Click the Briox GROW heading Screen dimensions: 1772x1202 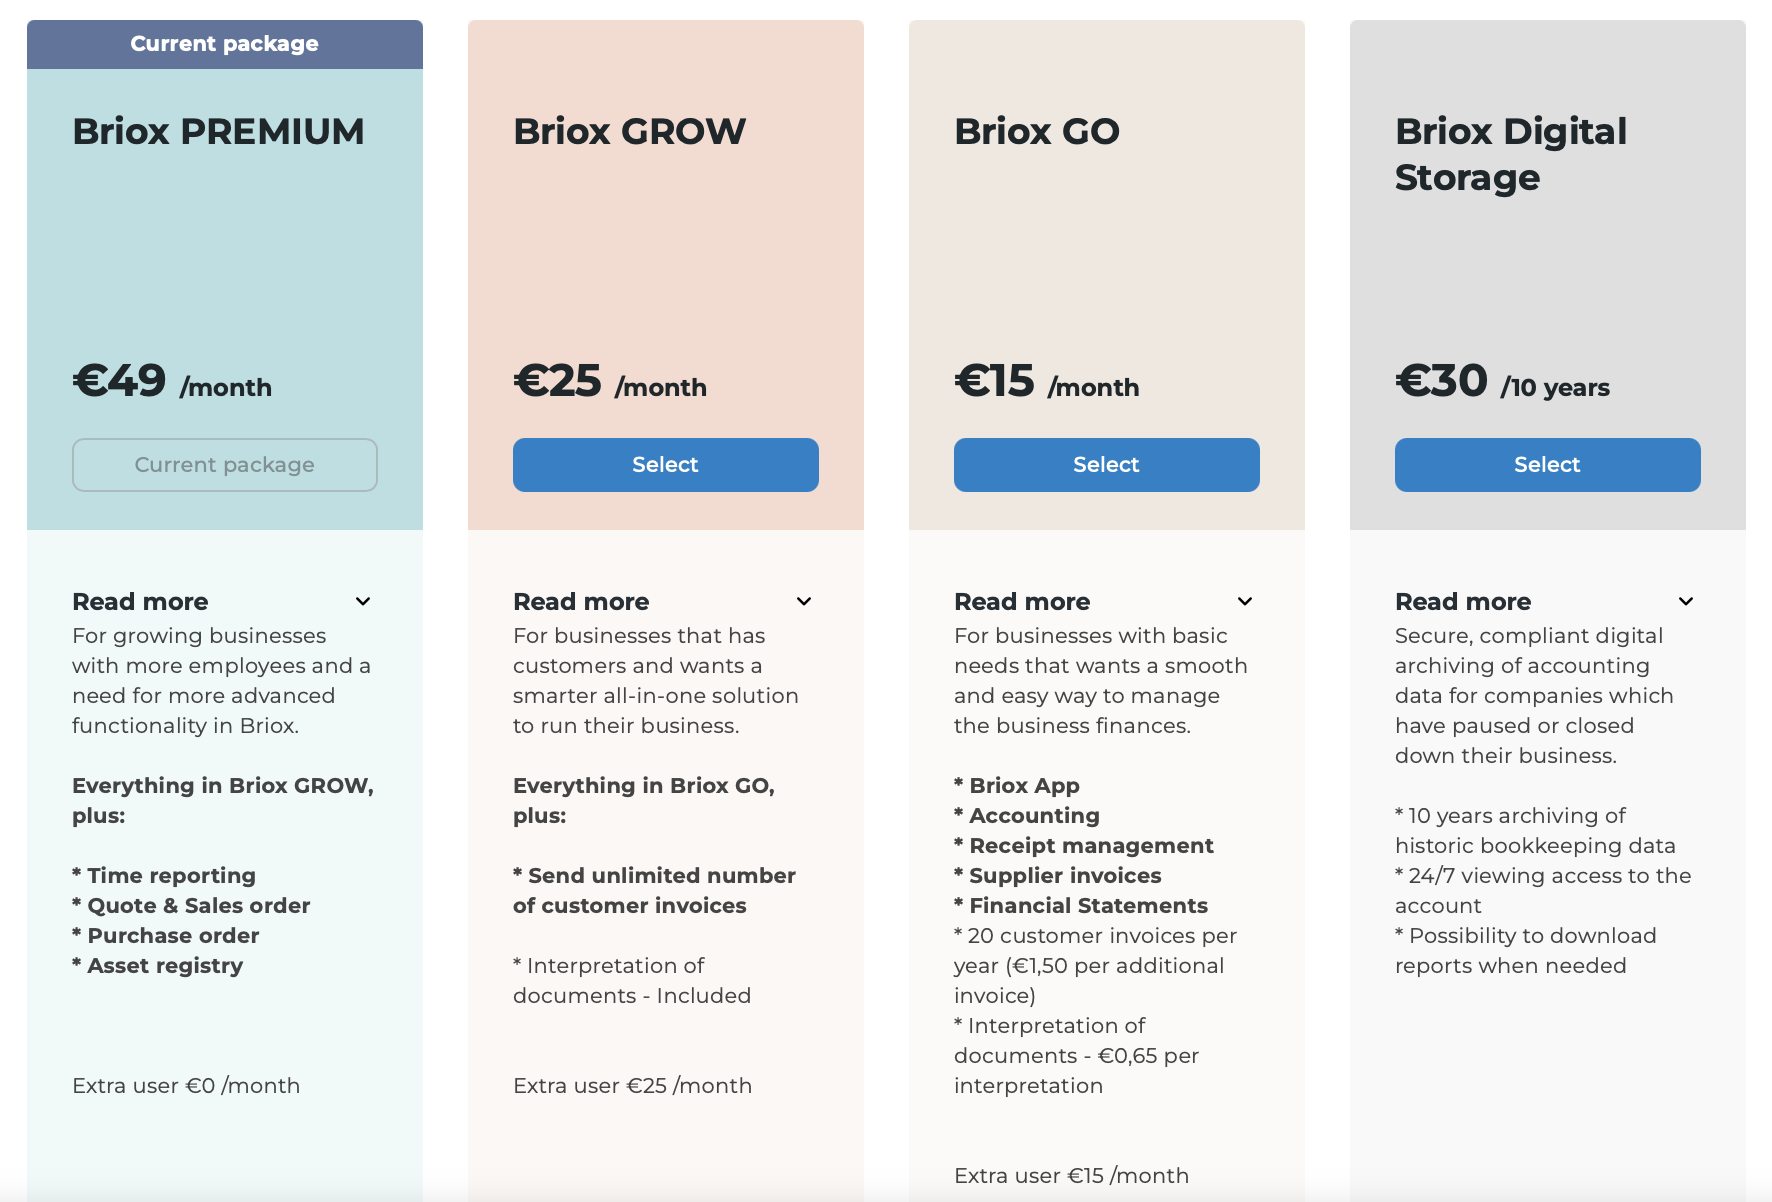(629, 131)
